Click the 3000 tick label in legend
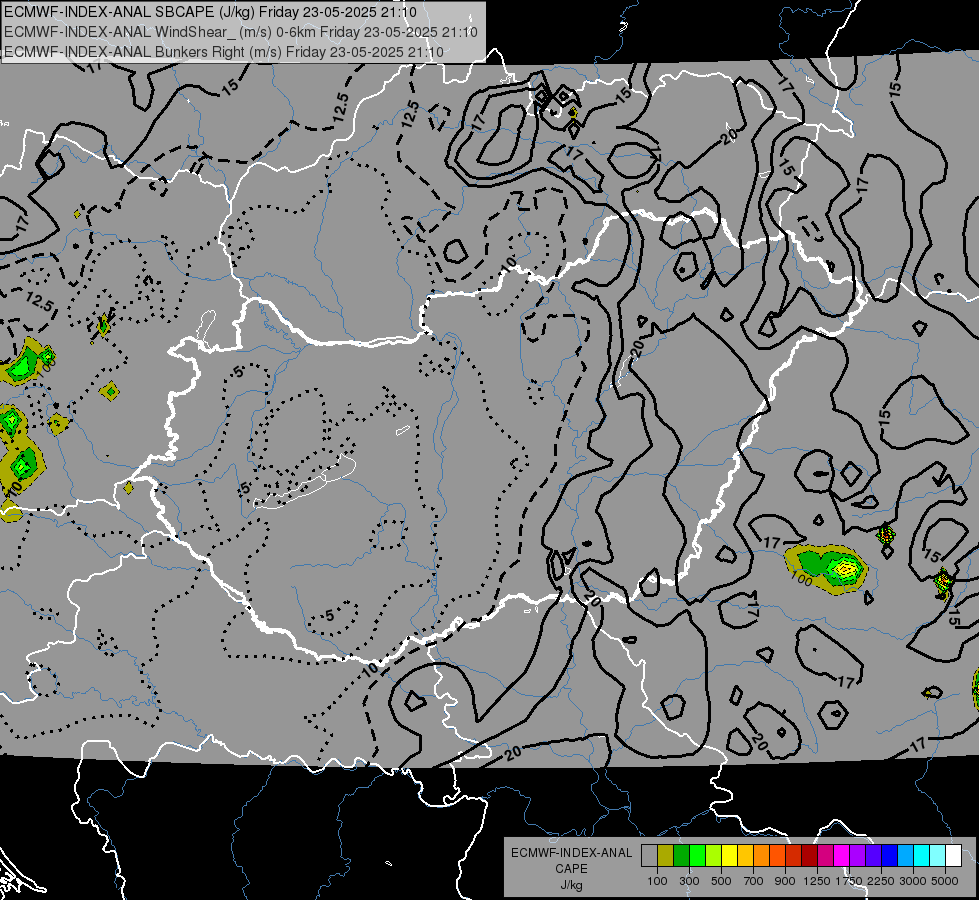Image resolution: width=979 pixels, height=900 pixels. pyautogui.click(x=913, y=881)
